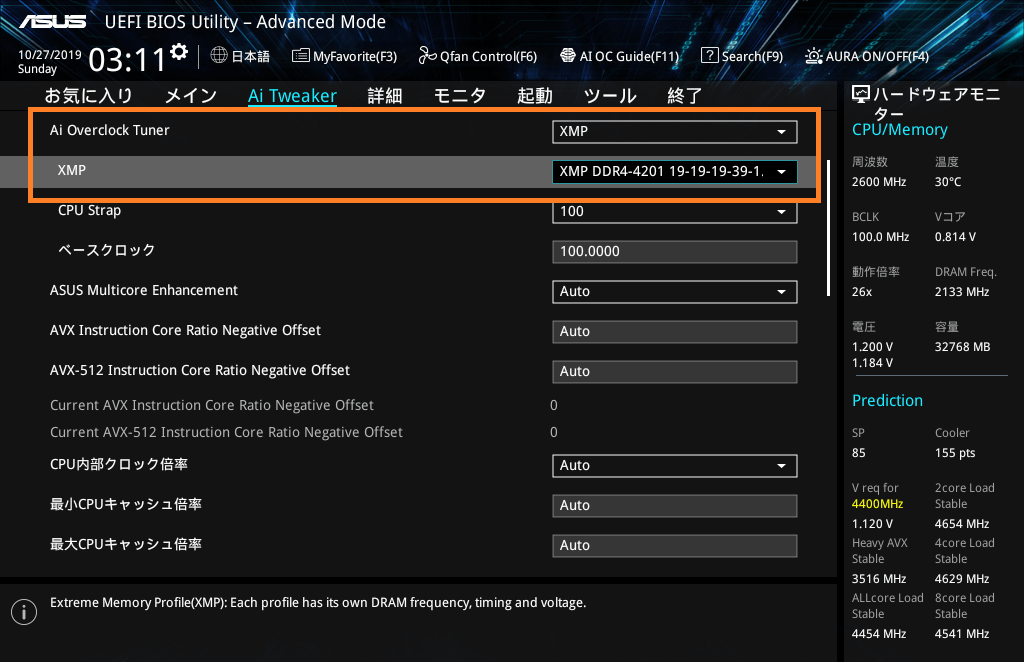Click the 100.0 MHz BCLK value

[880, 237]
